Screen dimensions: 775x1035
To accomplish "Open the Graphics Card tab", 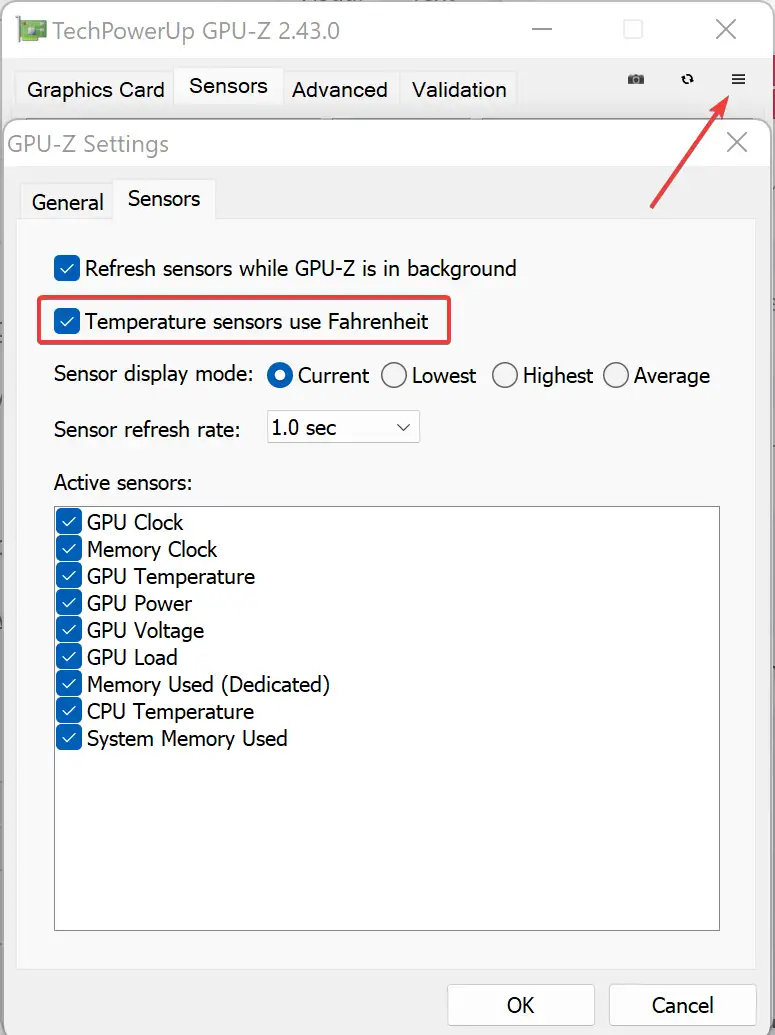I will (95, 89).
